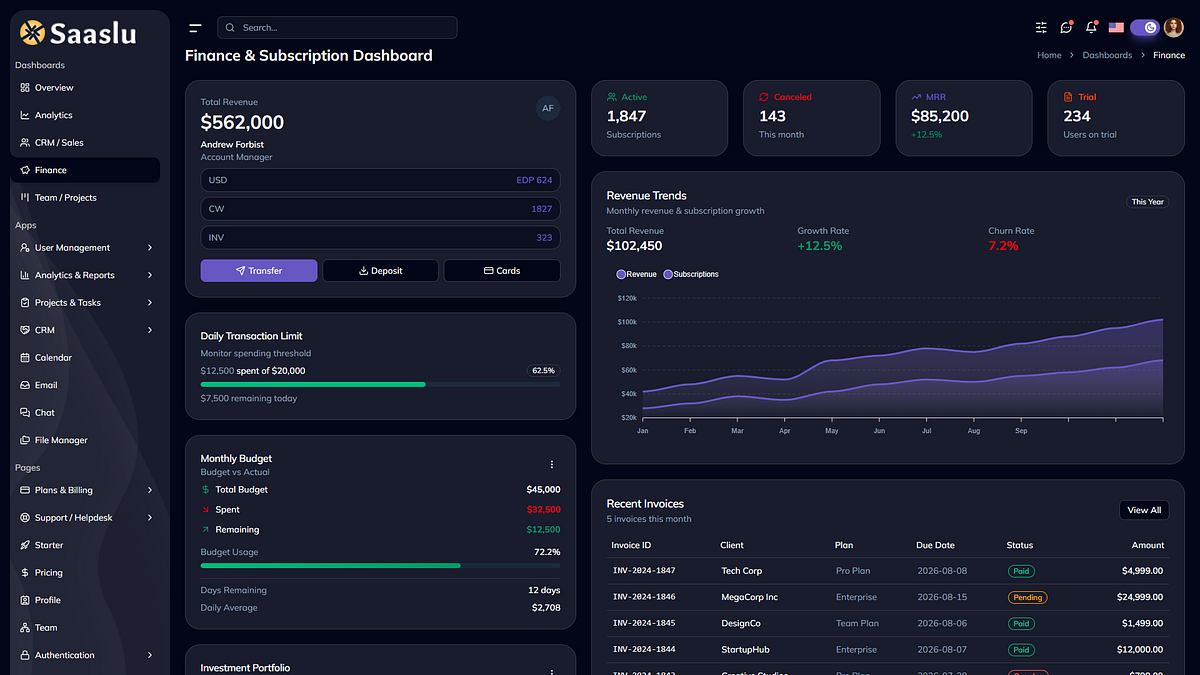Viewport: 1200px width, 675px height.
Task: Click the Trial document icon
Action: pos(1068,97)
